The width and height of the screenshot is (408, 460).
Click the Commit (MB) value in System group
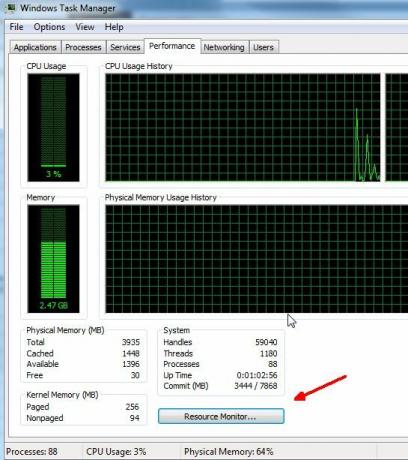pos(256,386)
